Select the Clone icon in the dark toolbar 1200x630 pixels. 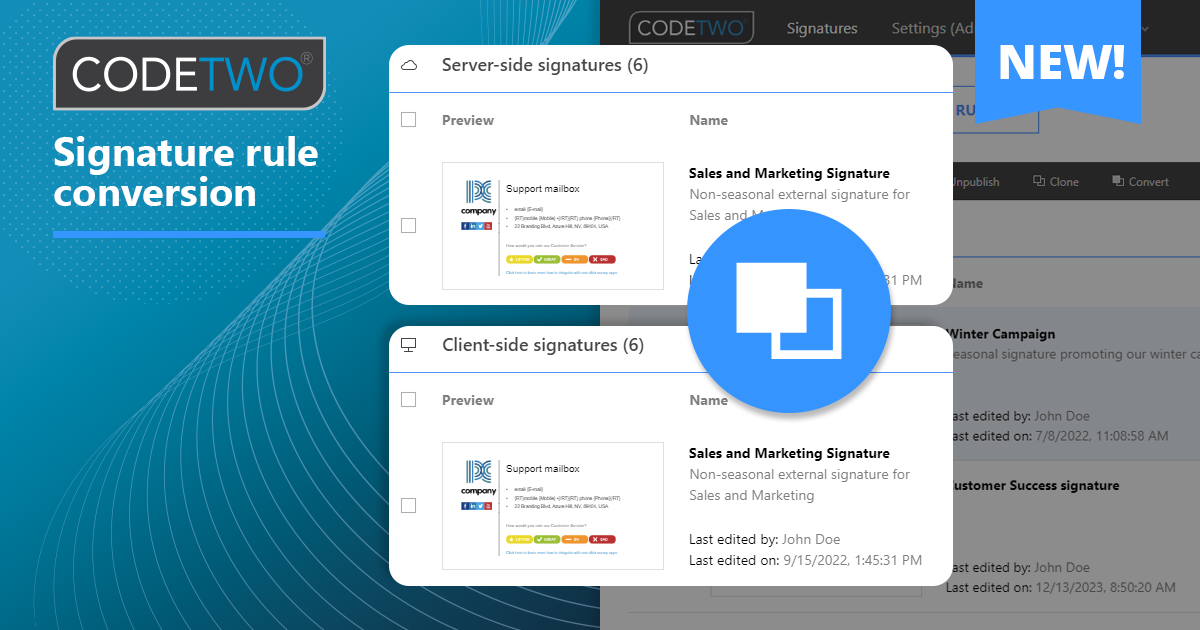(1041, 181)
